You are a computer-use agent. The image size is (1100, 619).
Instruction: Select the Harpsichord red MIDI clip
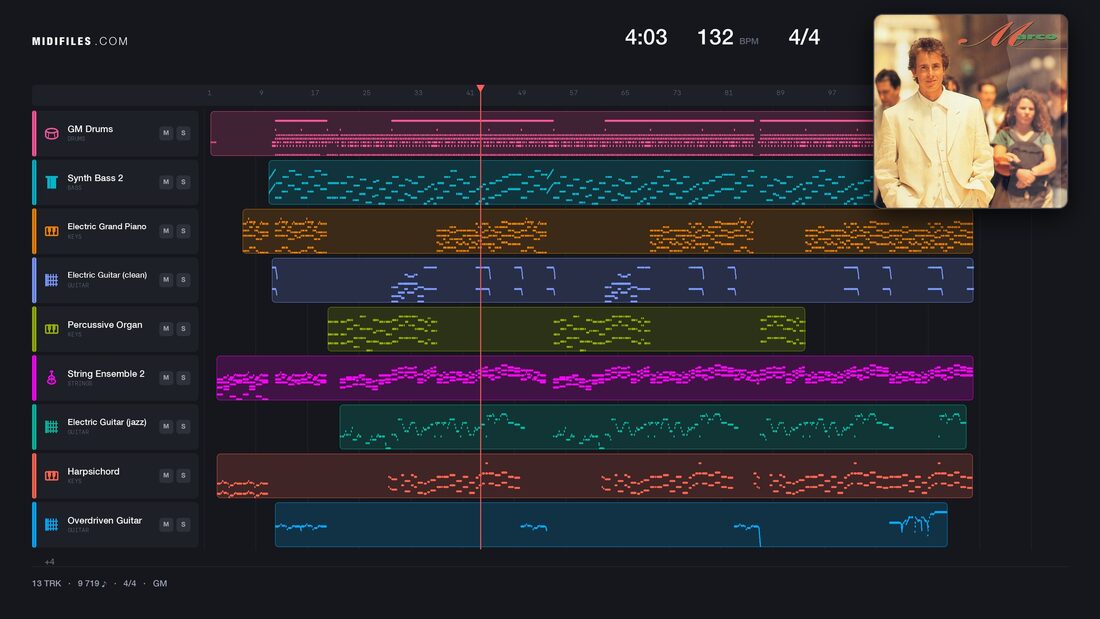pyautogui.click(x=594, y=476)
